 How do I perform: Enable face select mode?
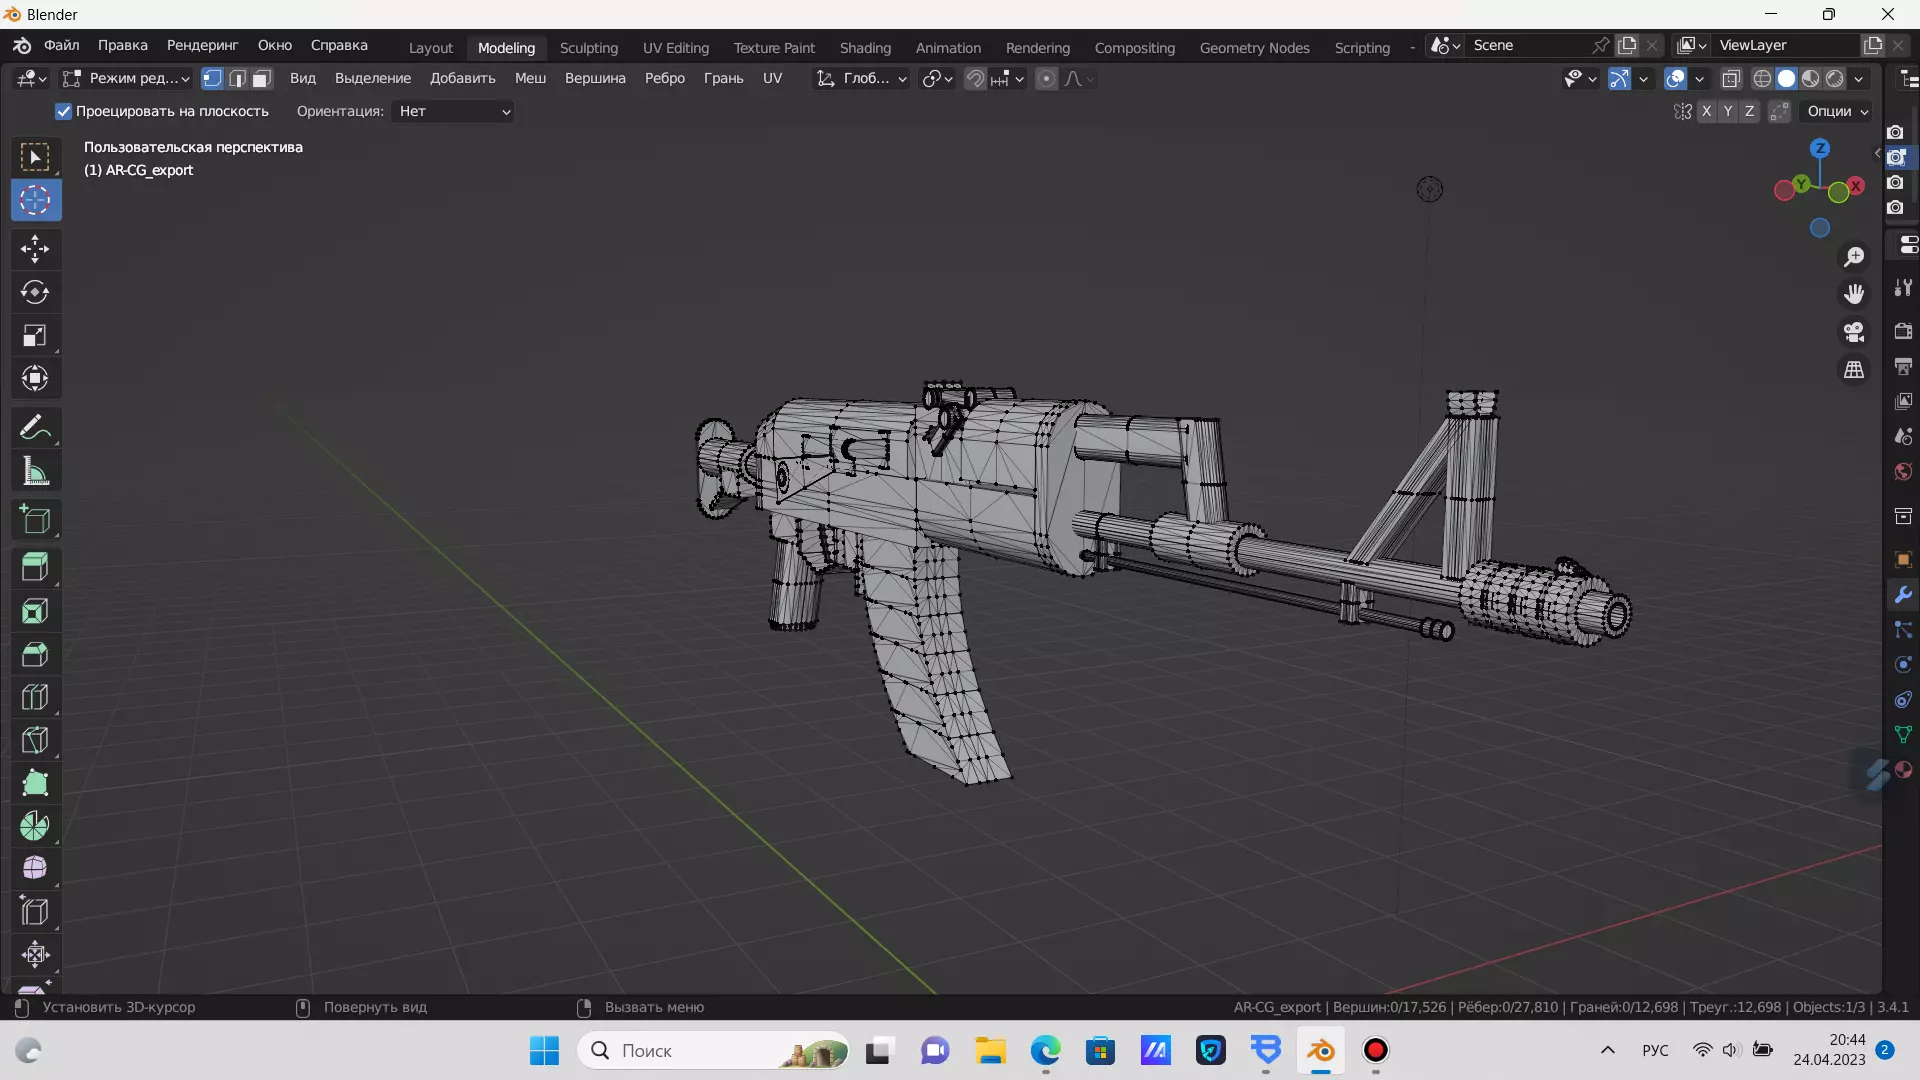point(262,78)
